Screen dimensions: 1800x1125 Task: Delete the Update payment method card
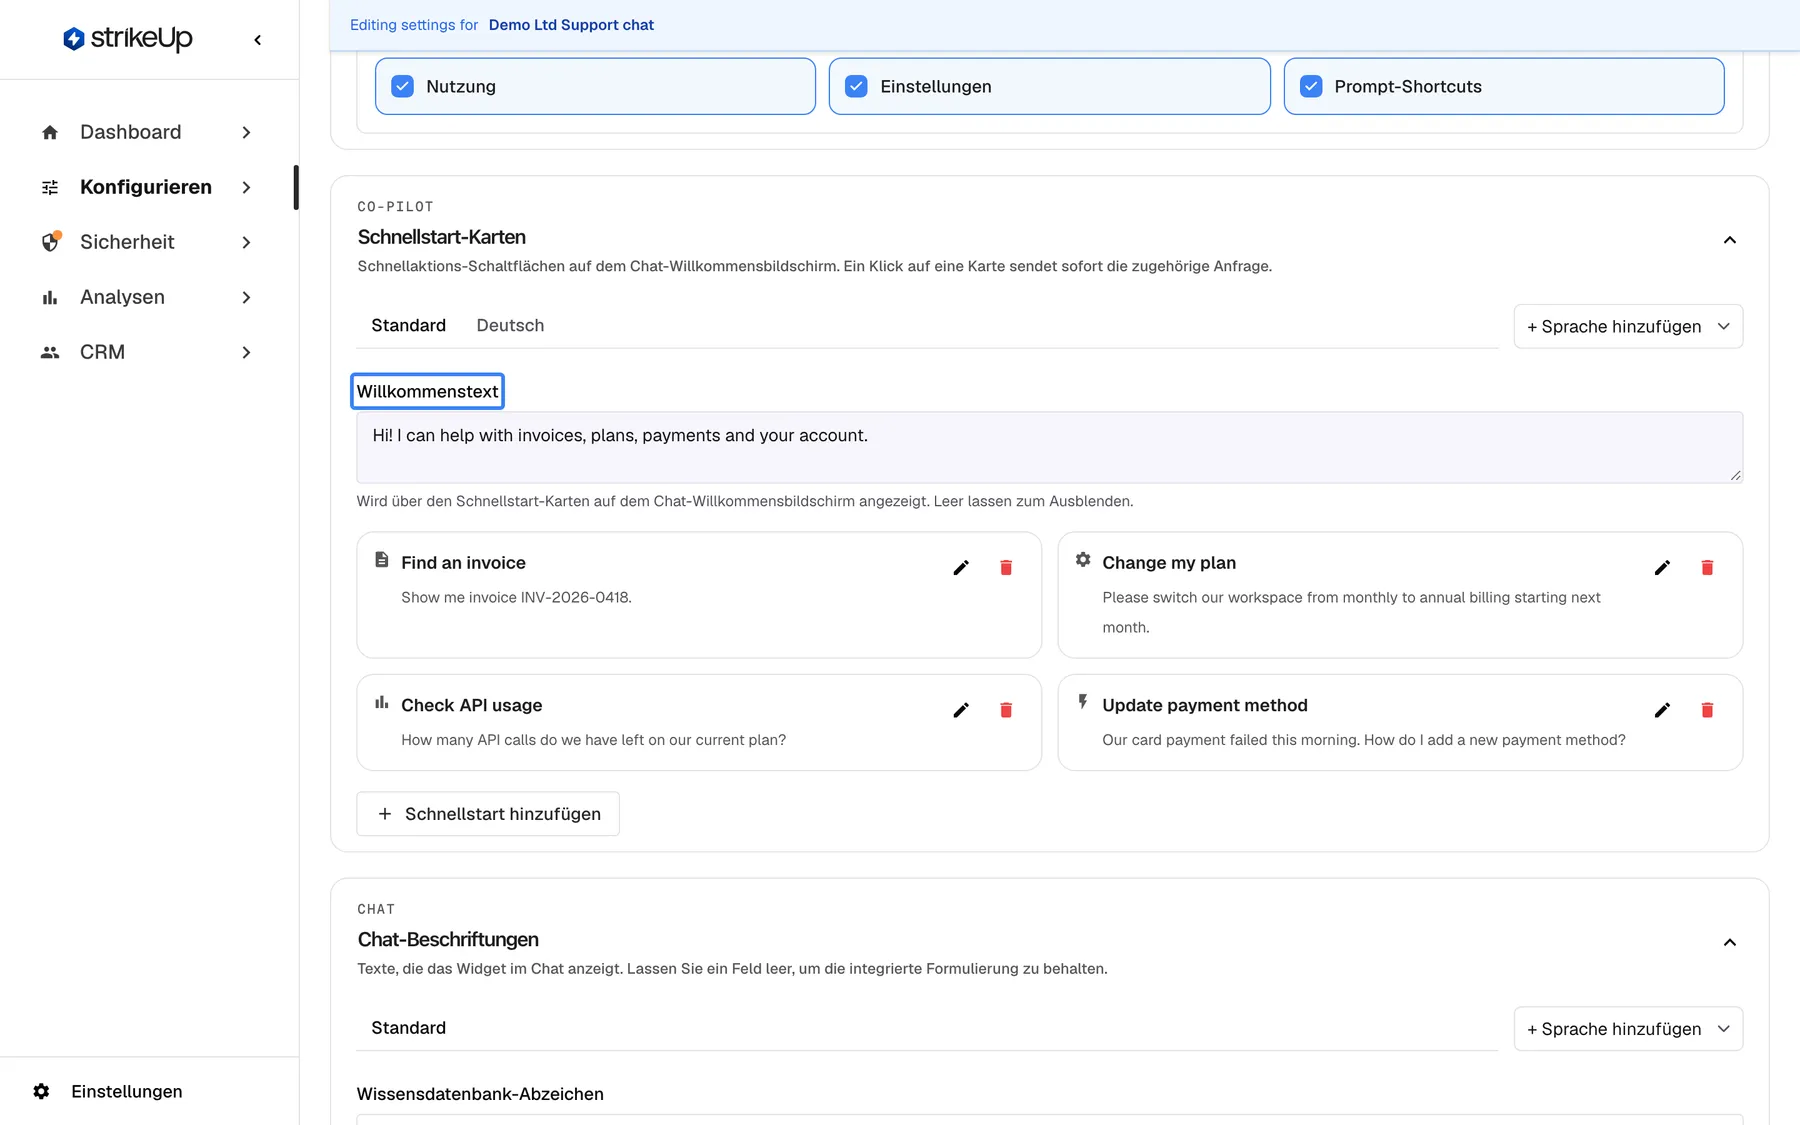[1707, 710]
